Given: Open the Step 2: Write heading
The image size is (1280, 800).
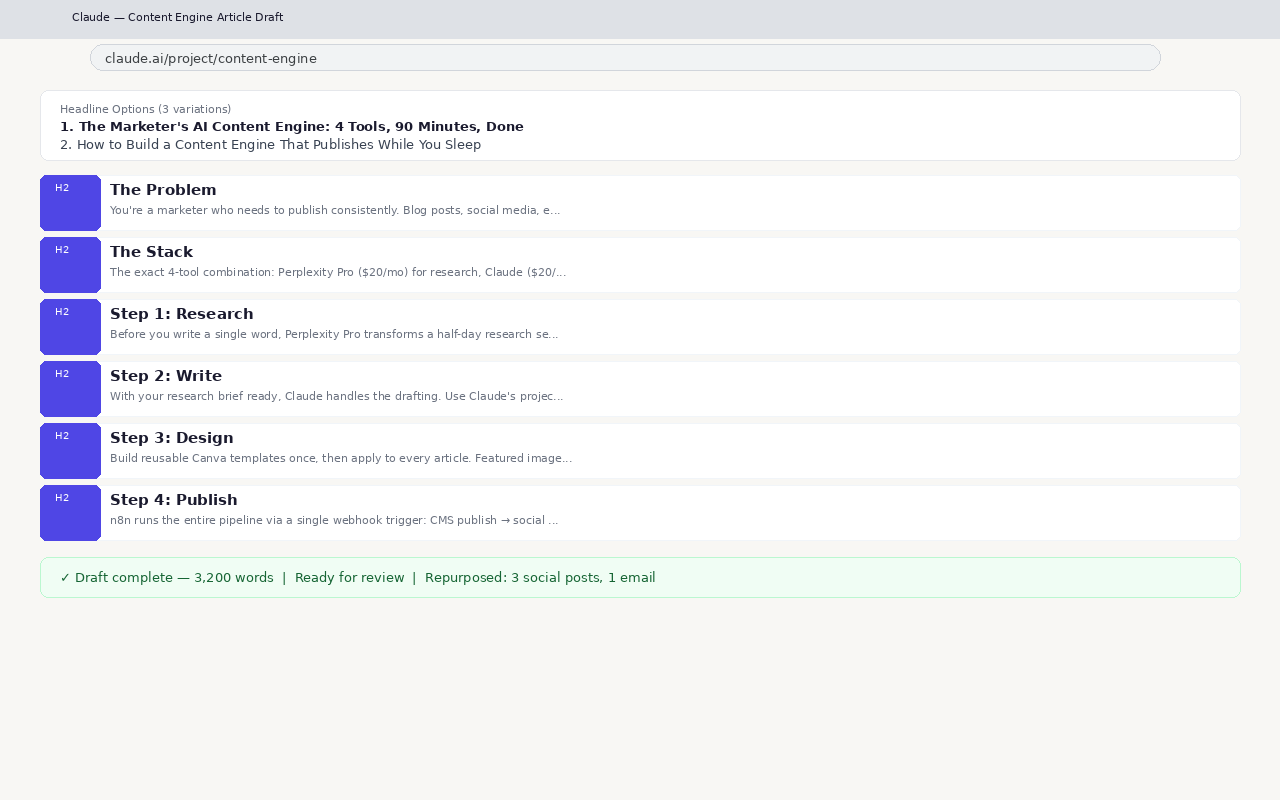Looking at the screenshot, I should click(166, 376).
